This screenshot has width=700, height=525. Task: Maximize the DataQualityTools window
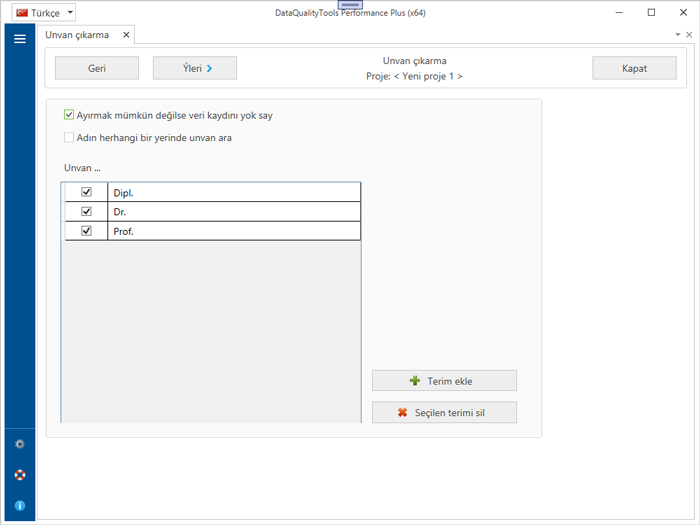[x=651, y=12]
